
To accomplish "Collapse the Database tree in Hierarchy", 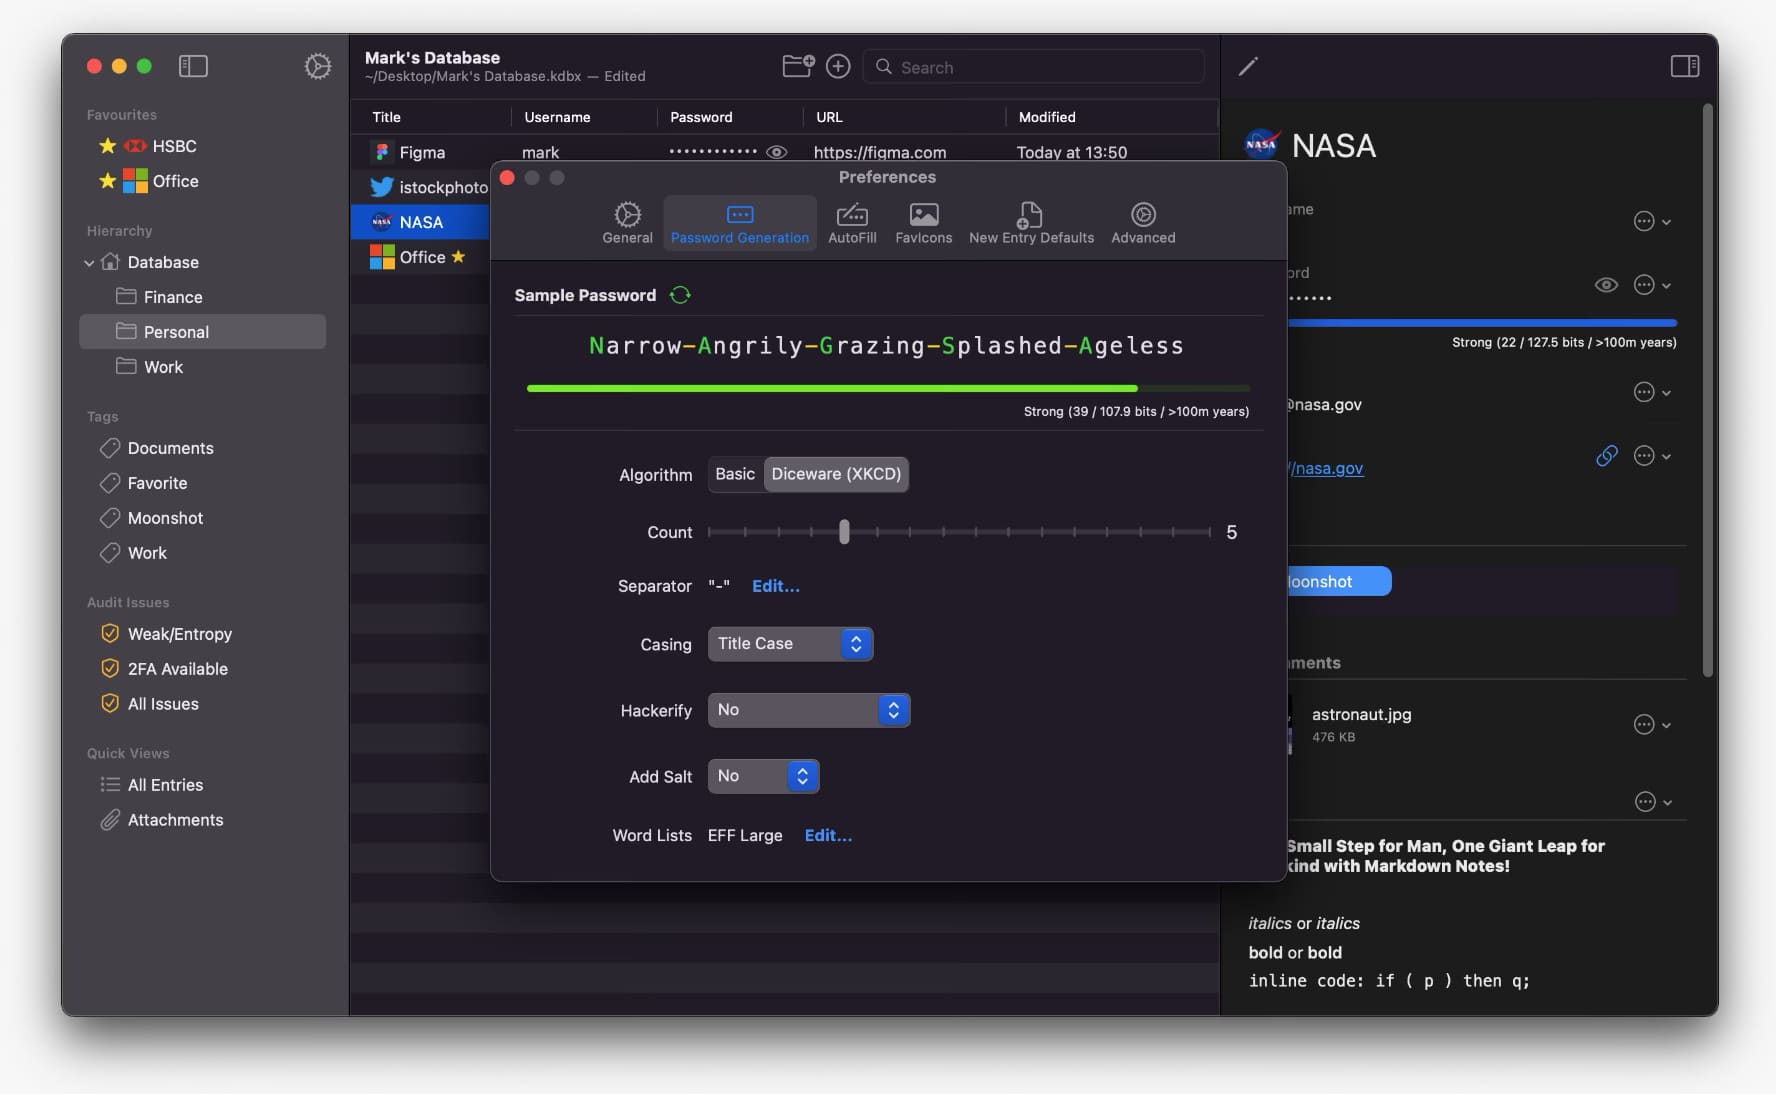I will [89, 263].
